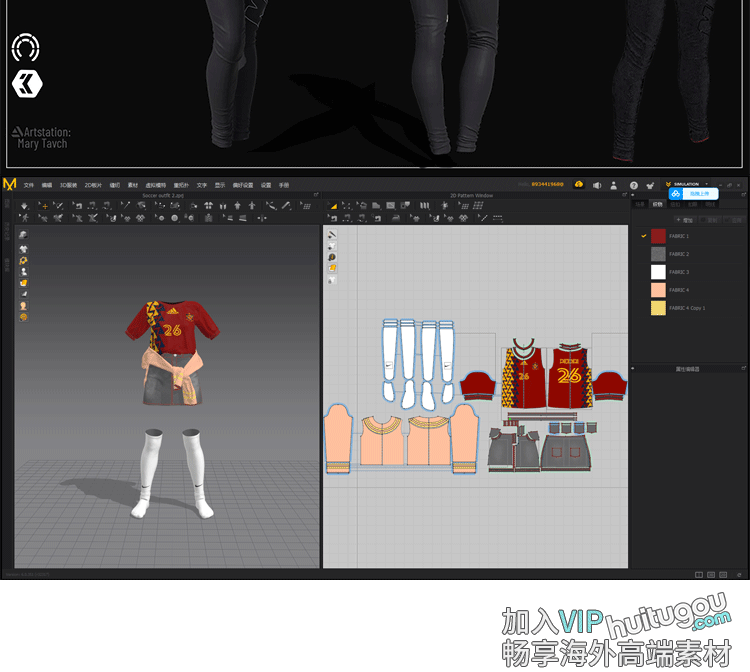This screenshot has width=750, height=672.
Task: Click the Simulate arrow tool in 3D toolbar
Action: pyautogui.click(x=22, y=205)
